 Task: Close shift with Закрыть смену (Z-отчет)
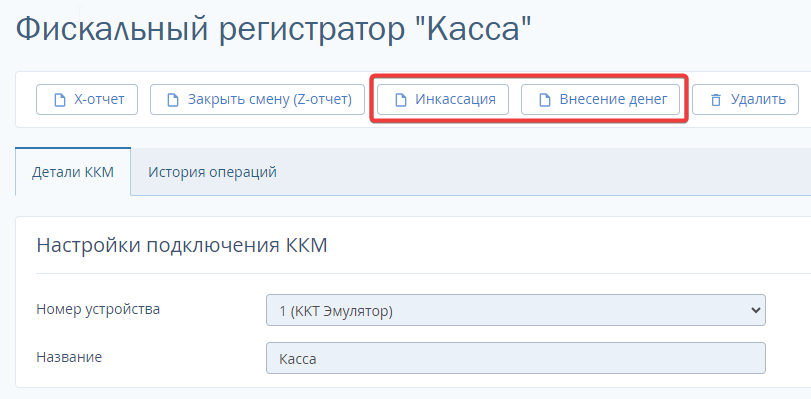pyautogui.click(x=258, y=99)
